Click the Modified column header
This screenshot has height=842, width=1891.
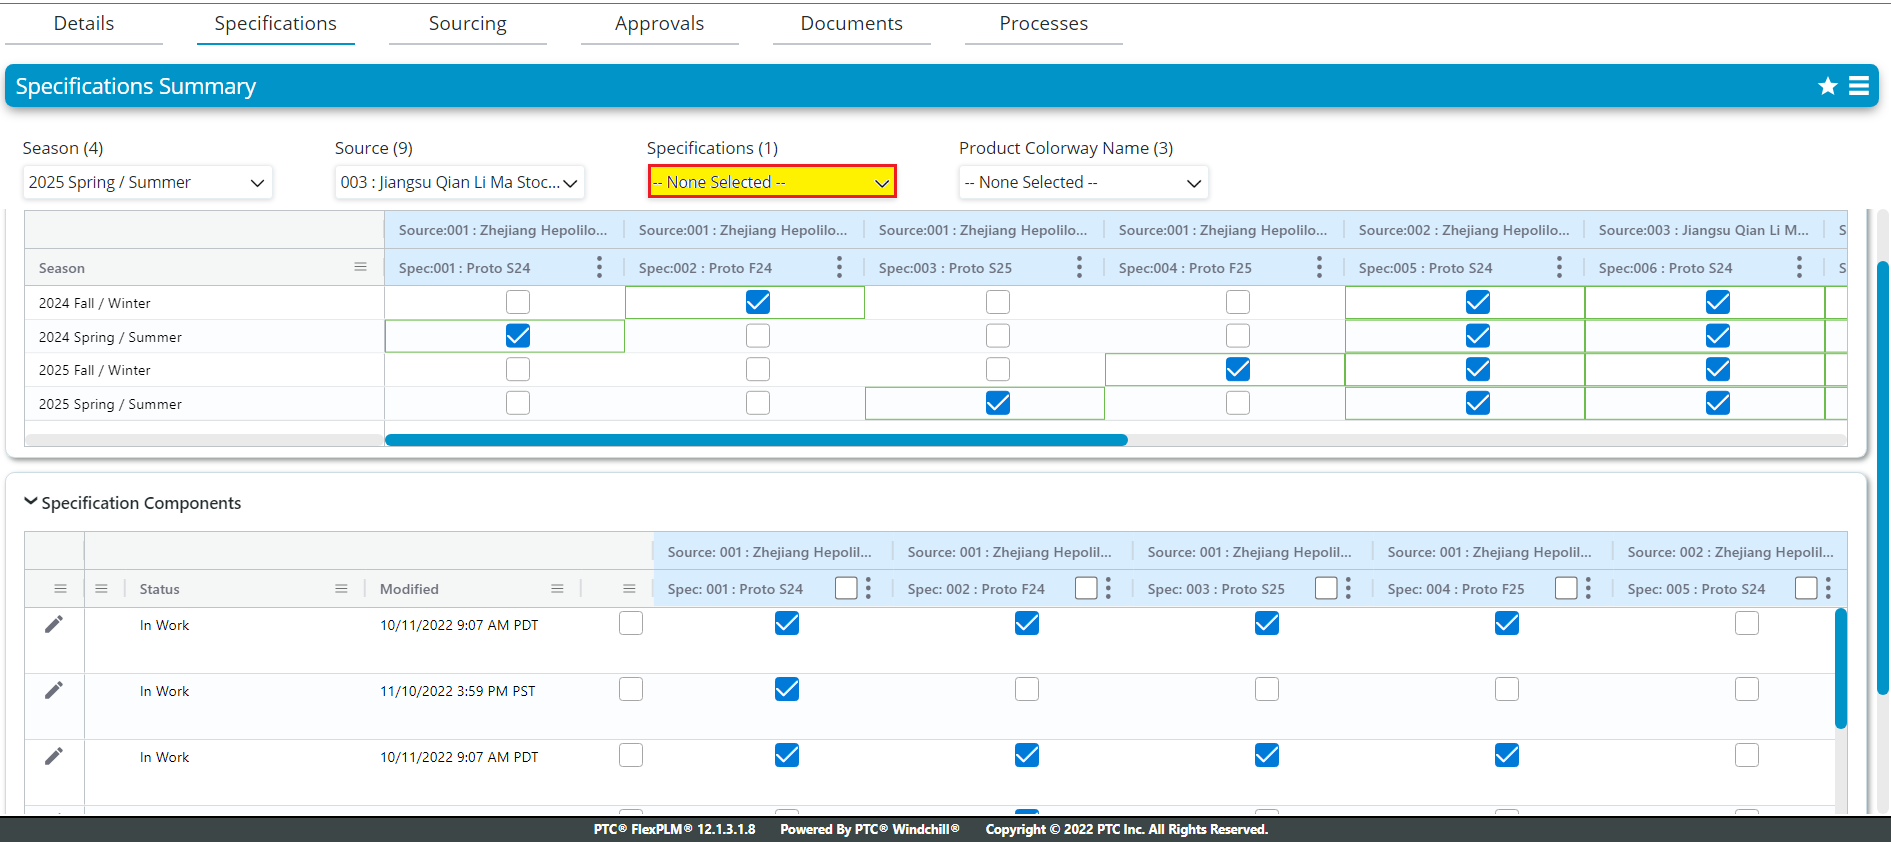point(409,589)
